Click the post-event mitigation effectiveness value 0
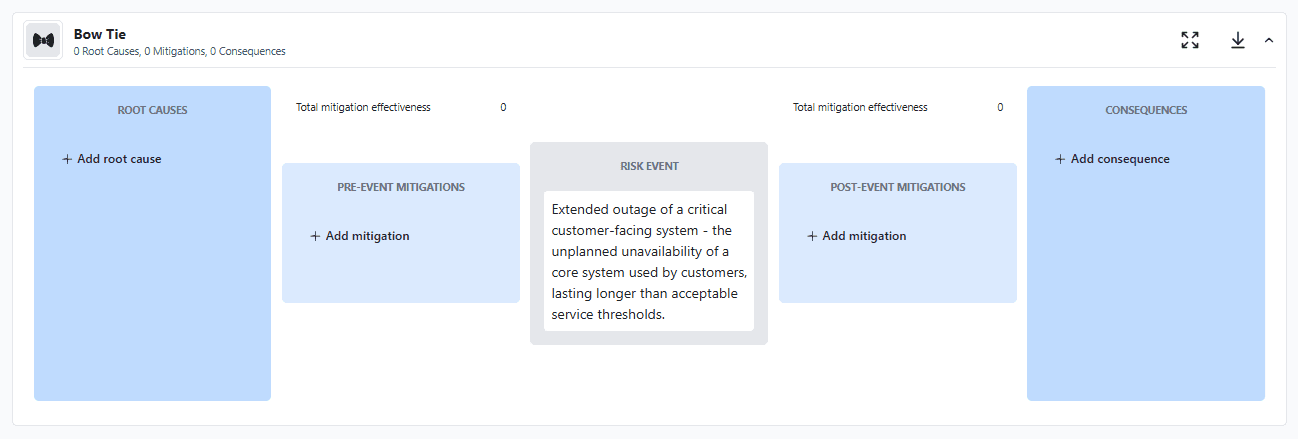 (x=1000, y=107)
